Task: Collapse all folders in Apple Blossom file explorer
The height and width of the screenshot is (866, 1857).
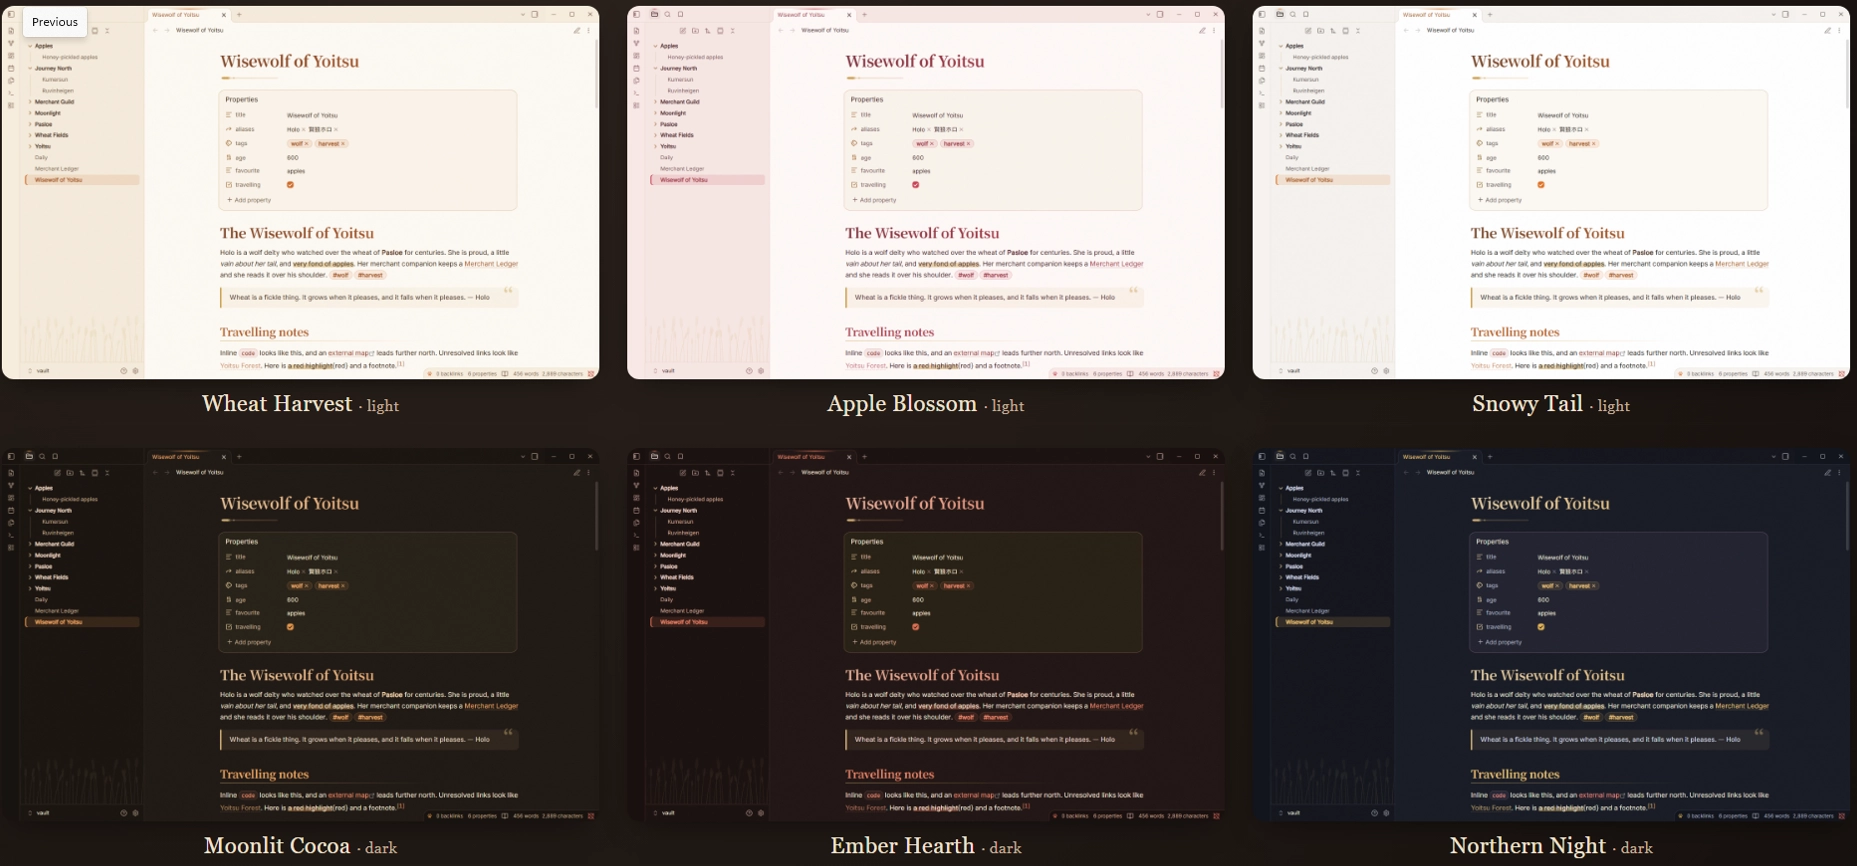Action: [732, 31]
